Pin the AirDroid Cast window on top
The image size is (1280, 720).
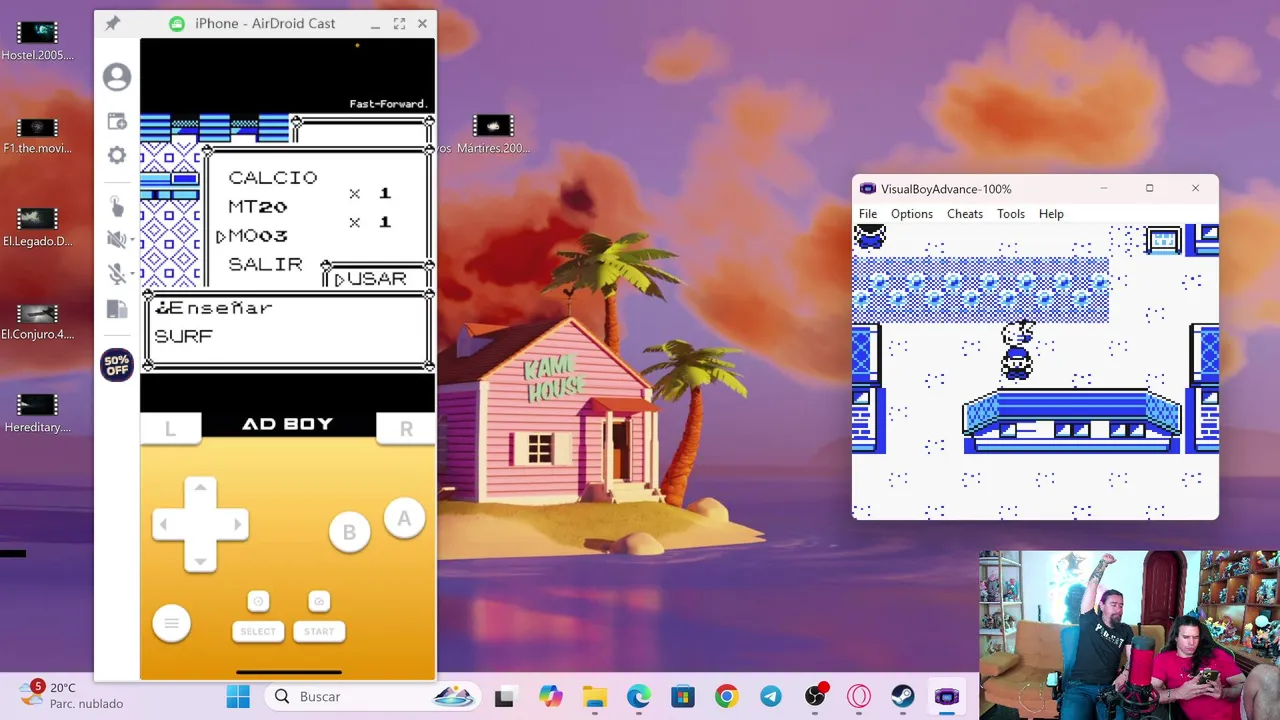point(112,23)
